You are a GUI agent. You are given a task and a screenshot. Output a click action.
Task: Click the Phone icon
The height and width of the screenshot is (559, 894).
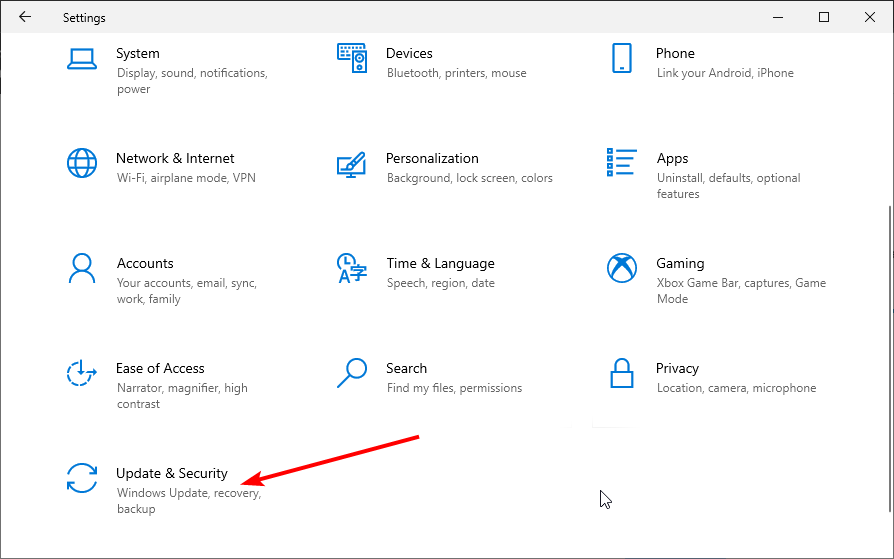(x=621, y=58)
